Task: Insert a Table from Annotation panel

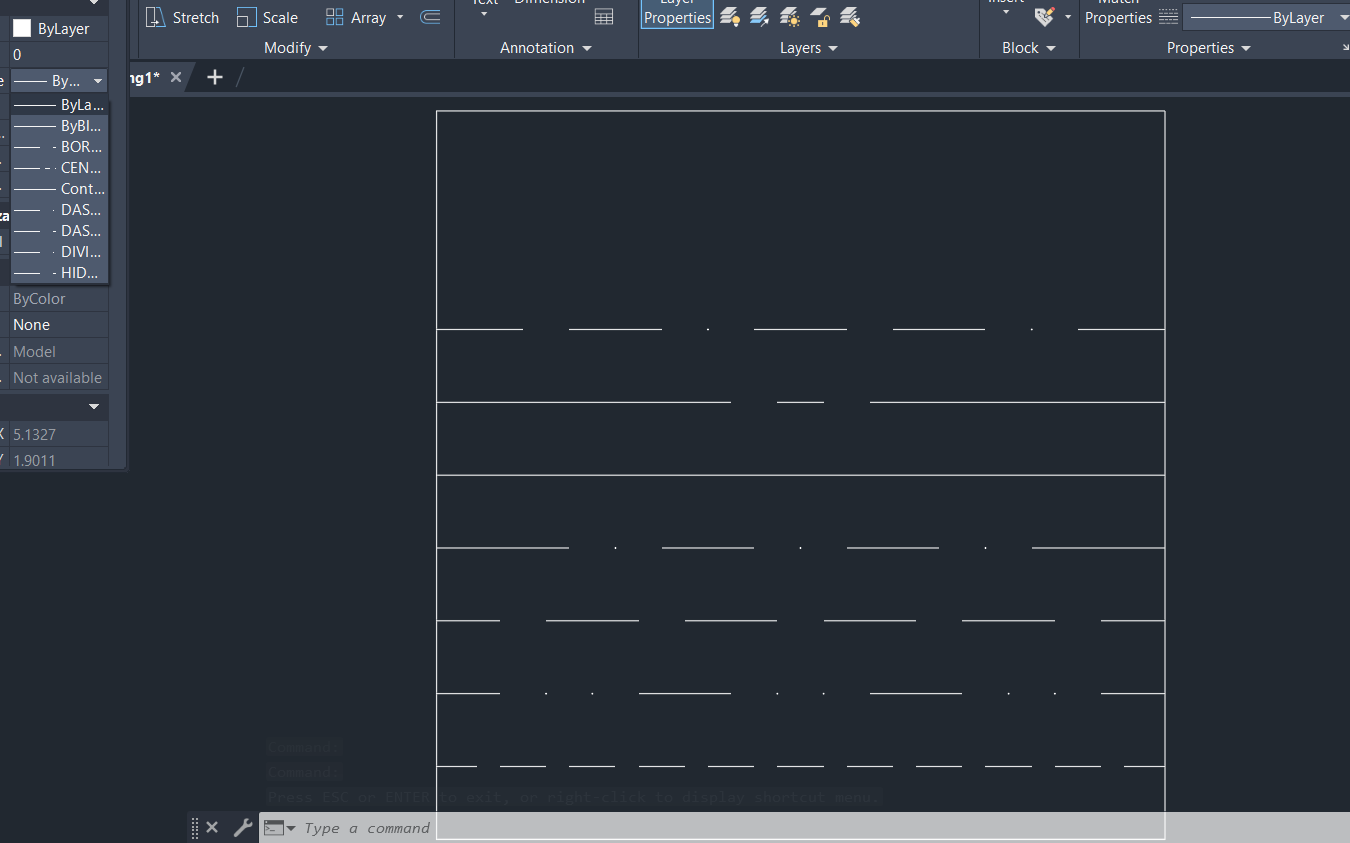Action: 604,16
